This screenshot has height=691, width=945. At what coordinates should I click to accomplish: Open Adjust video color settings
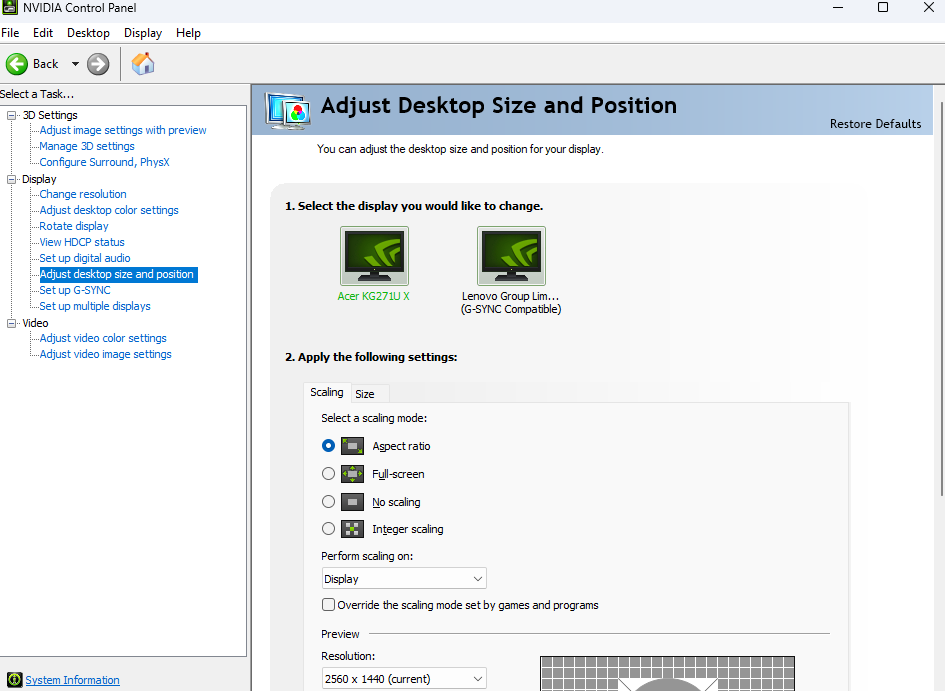pos(103,338)
